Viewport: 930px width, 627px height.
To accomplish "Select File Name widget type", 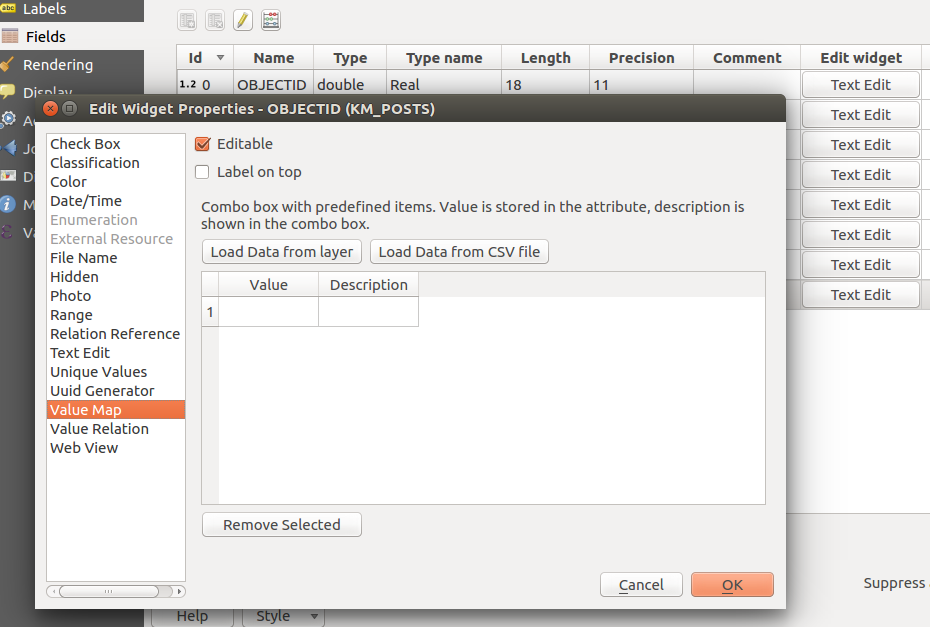I will (116, 258).
